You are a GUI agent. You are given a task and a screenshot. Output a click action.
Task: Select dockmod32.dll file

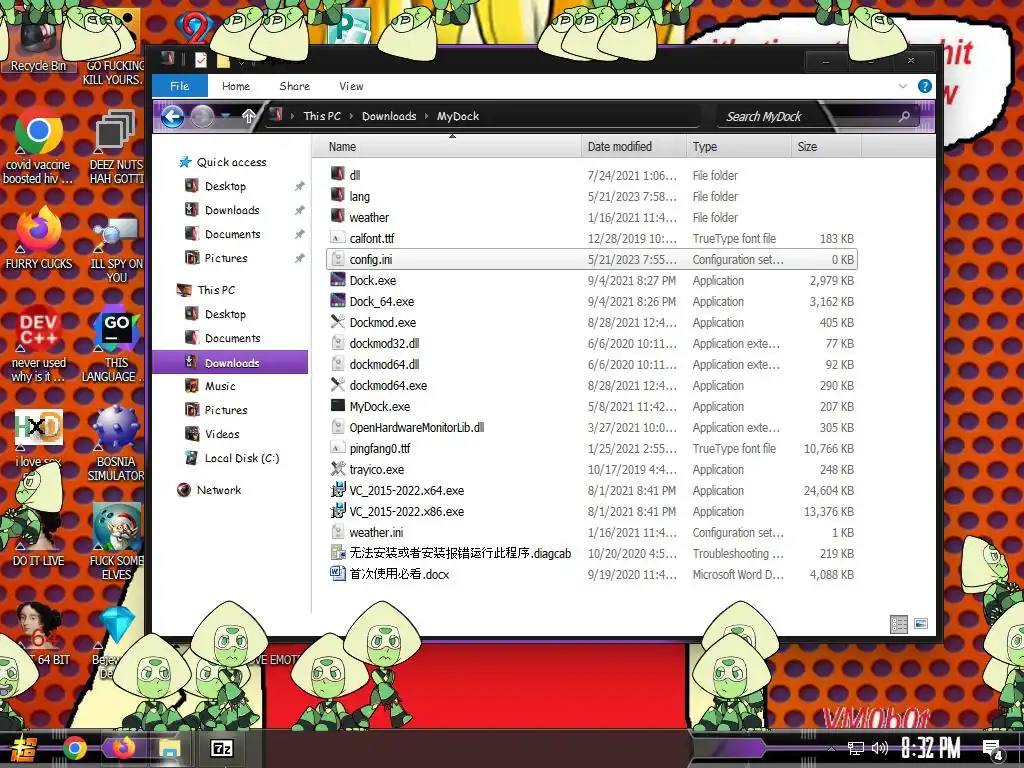(x=384, y=343)
